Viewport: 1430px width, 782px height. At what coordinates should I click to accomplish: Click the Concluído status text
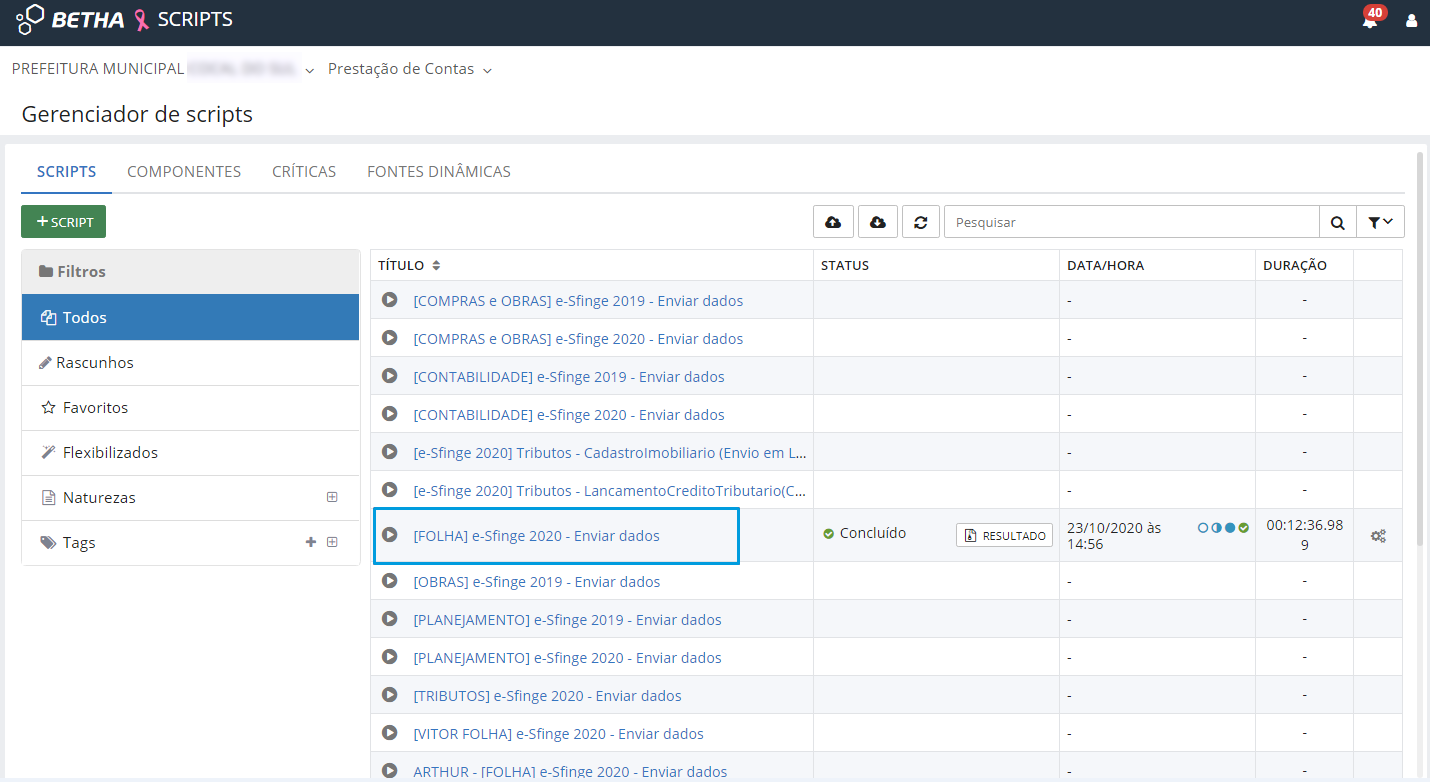873,533
